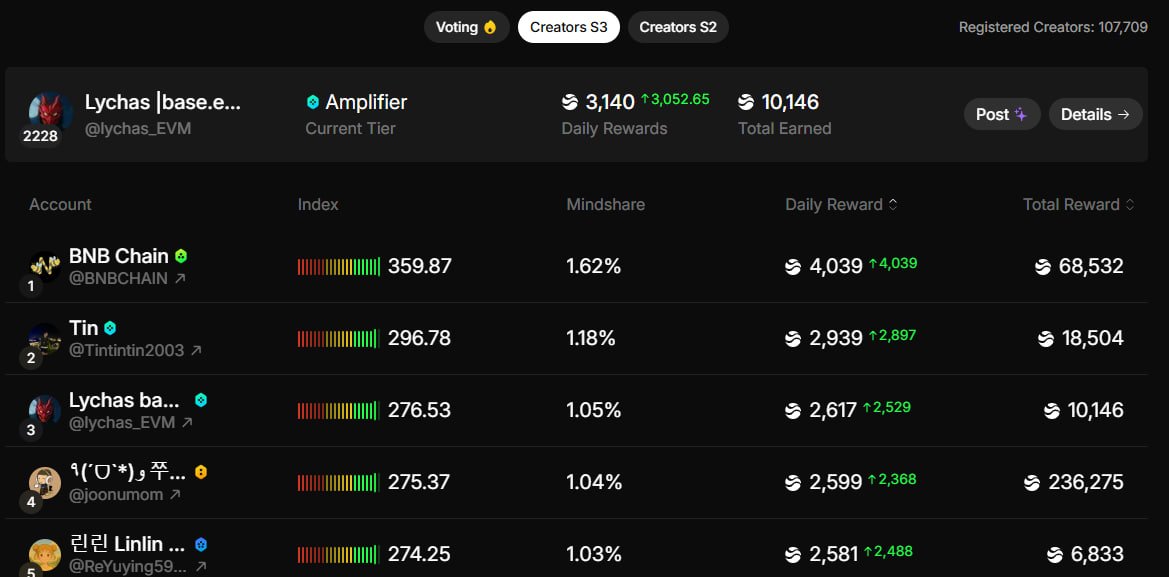Click Tin's tier badge icon
Viewport: 1169px width, 577px height.
point(110,327)
